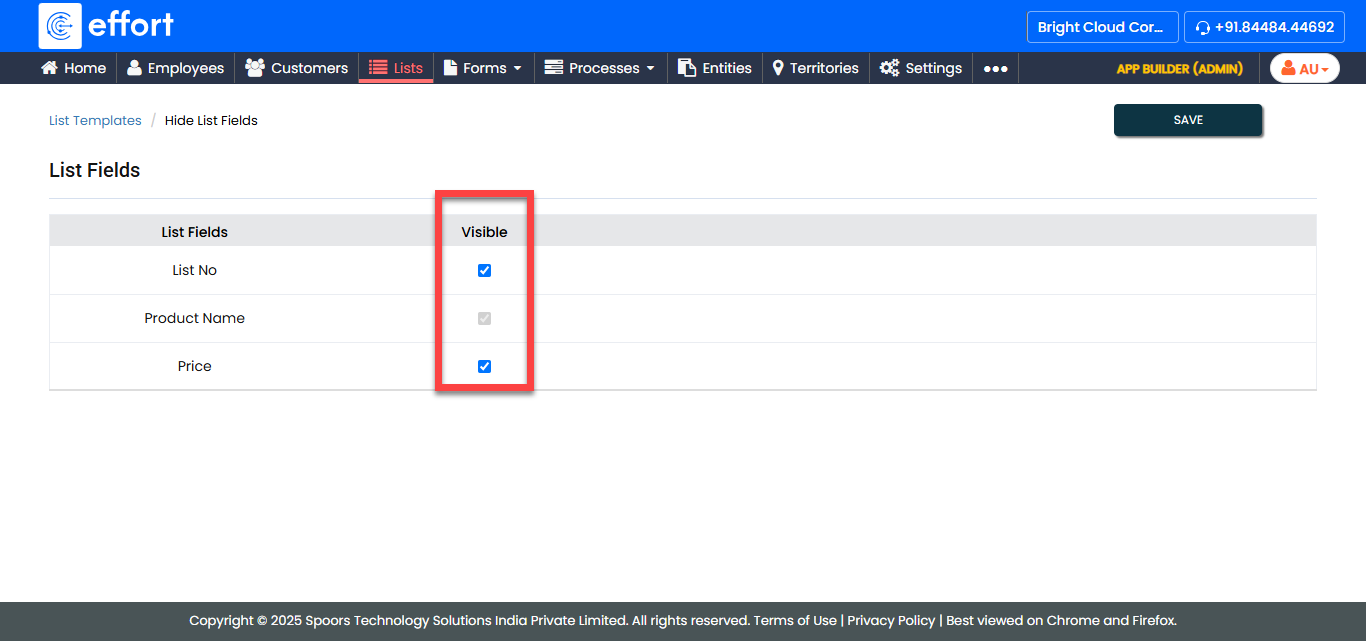Click the effort logo icon

pyautogui.click(x=60, y=26)
